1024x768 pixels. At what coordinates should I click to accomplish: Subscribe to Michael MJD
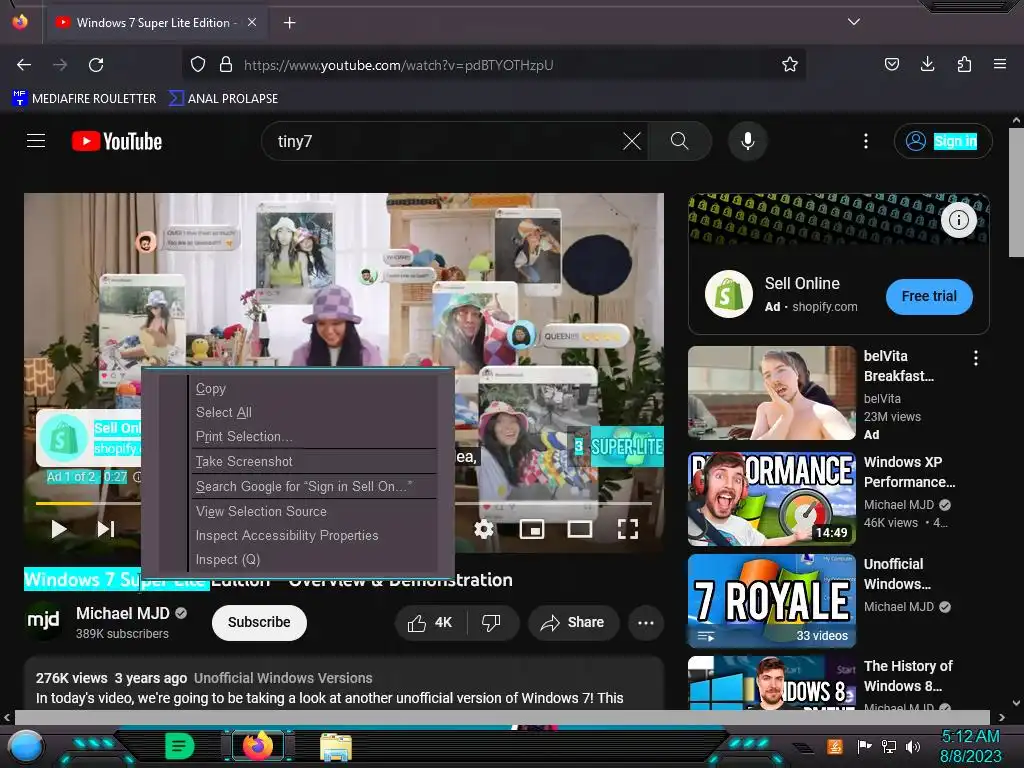pyautogui.click(x=259, y=622)
